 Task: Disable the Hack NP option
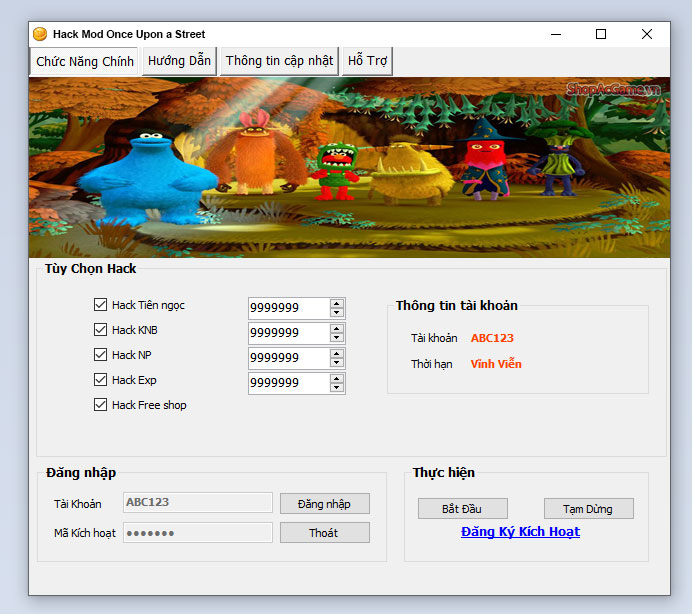click(x=100, y=355)
